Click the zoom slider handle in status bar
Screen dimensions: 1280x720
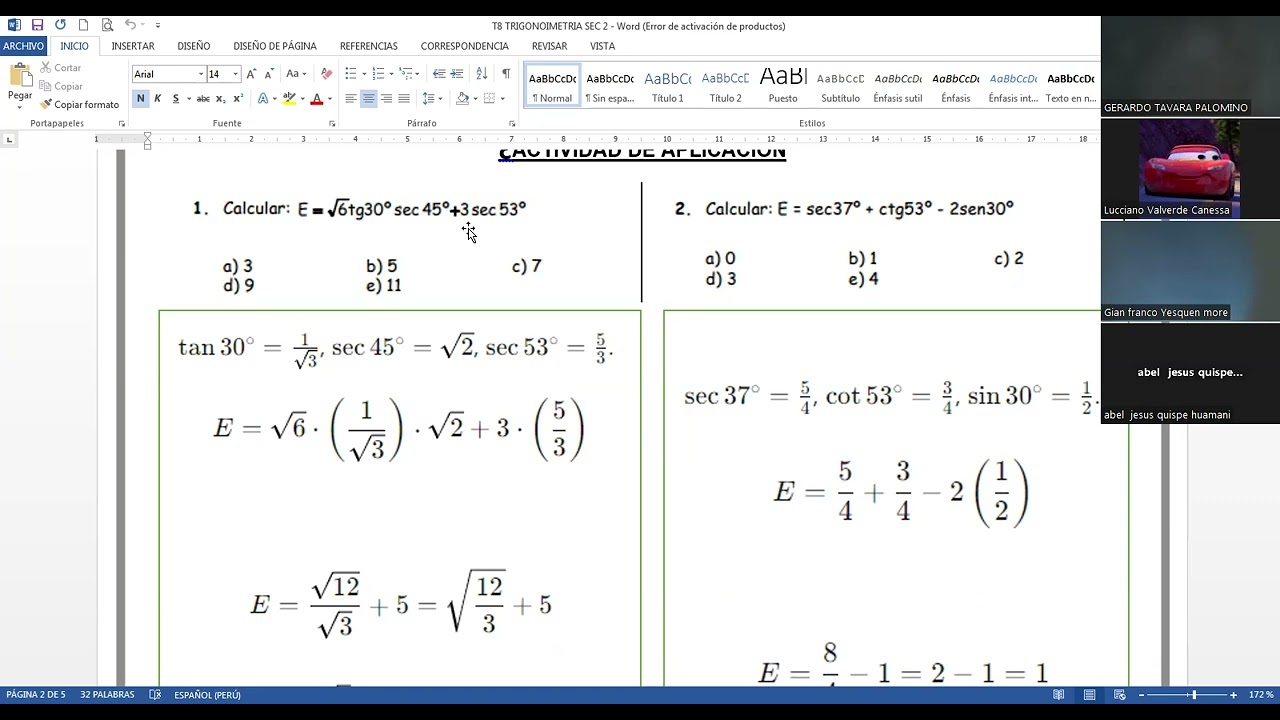point(1192,695)
